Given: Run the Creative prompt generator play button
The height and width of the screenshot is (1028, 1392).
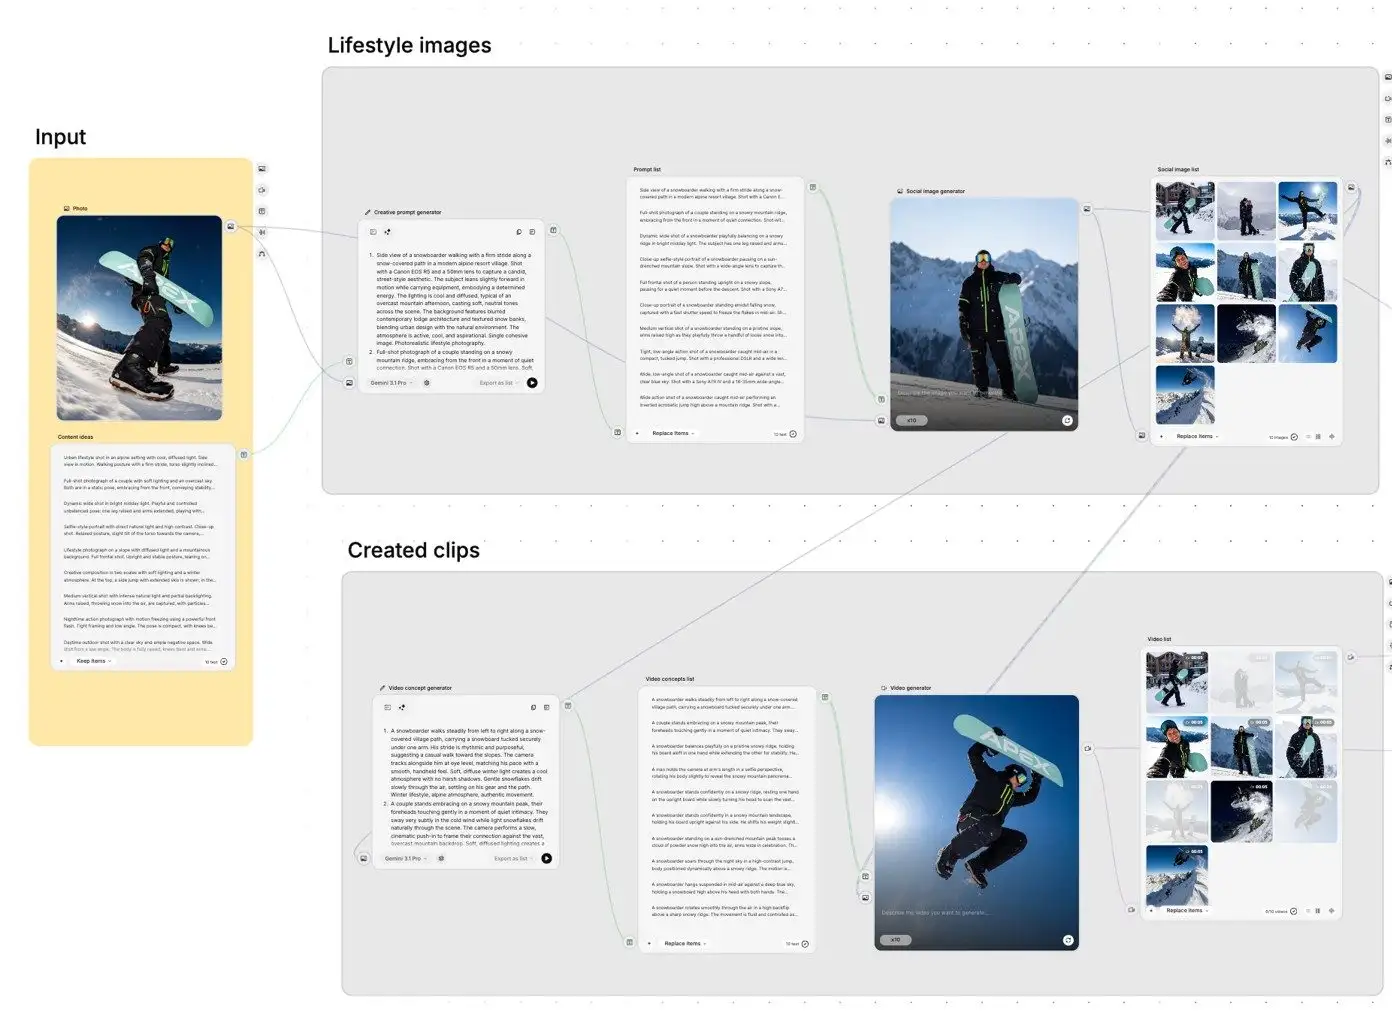Looking at the screenshot, I should click(532, 382).
